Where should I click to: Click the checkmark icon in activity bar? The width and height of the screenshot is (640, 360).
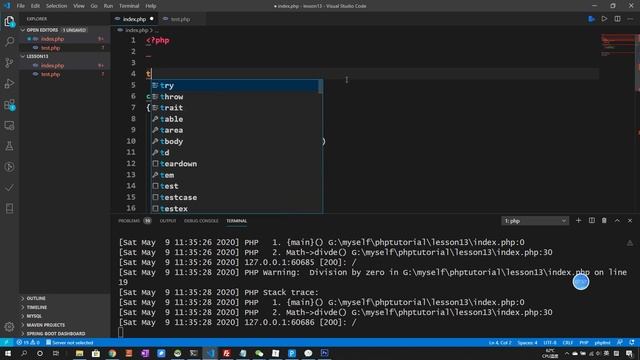(9, 188)
